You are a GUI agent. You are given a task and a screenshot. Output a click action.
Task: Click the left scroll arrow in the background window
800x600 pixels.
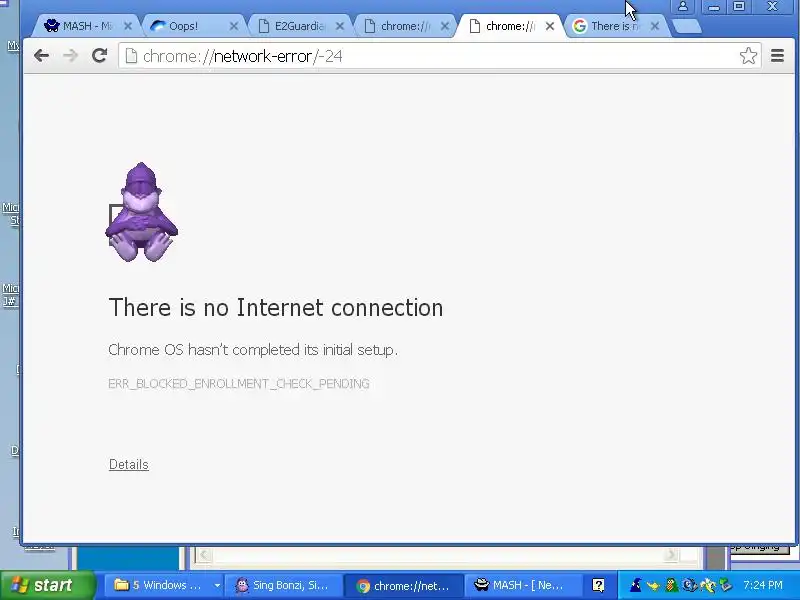pyautogui.click(x=204, y=555)
